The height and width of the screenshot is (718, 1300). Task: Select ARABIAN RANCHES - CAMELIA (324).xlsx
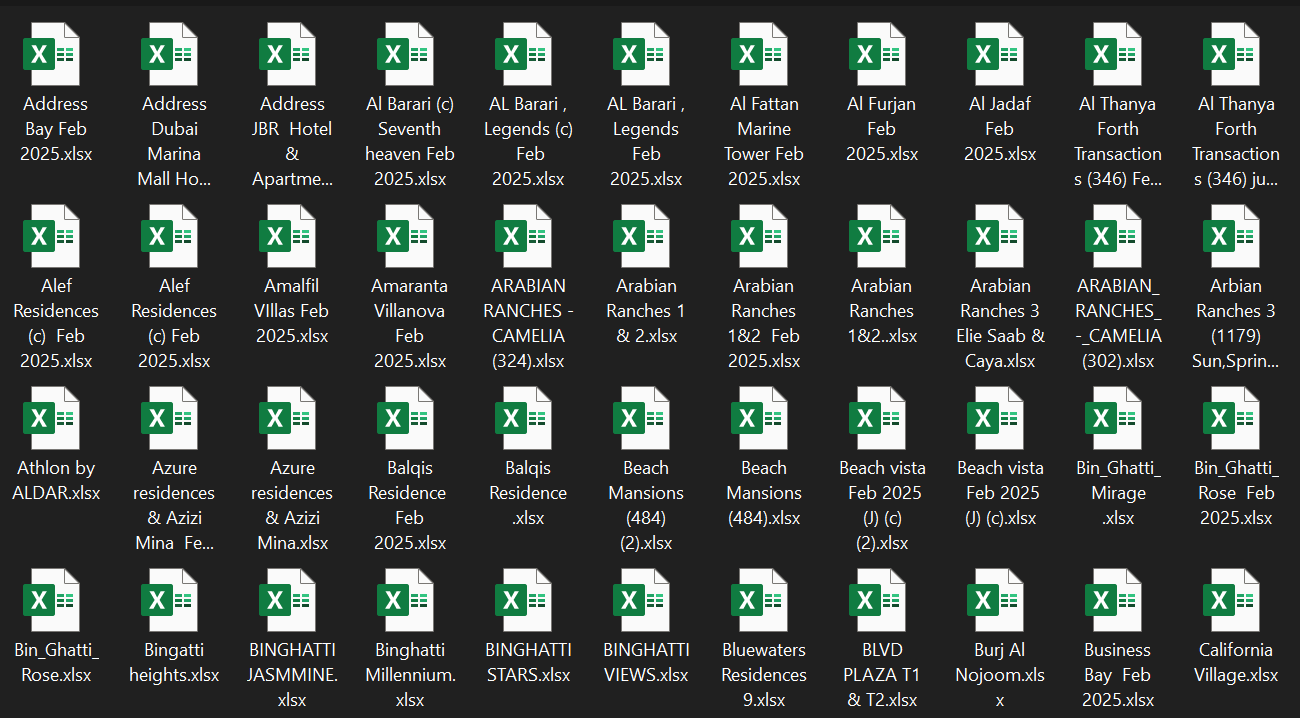527,237
